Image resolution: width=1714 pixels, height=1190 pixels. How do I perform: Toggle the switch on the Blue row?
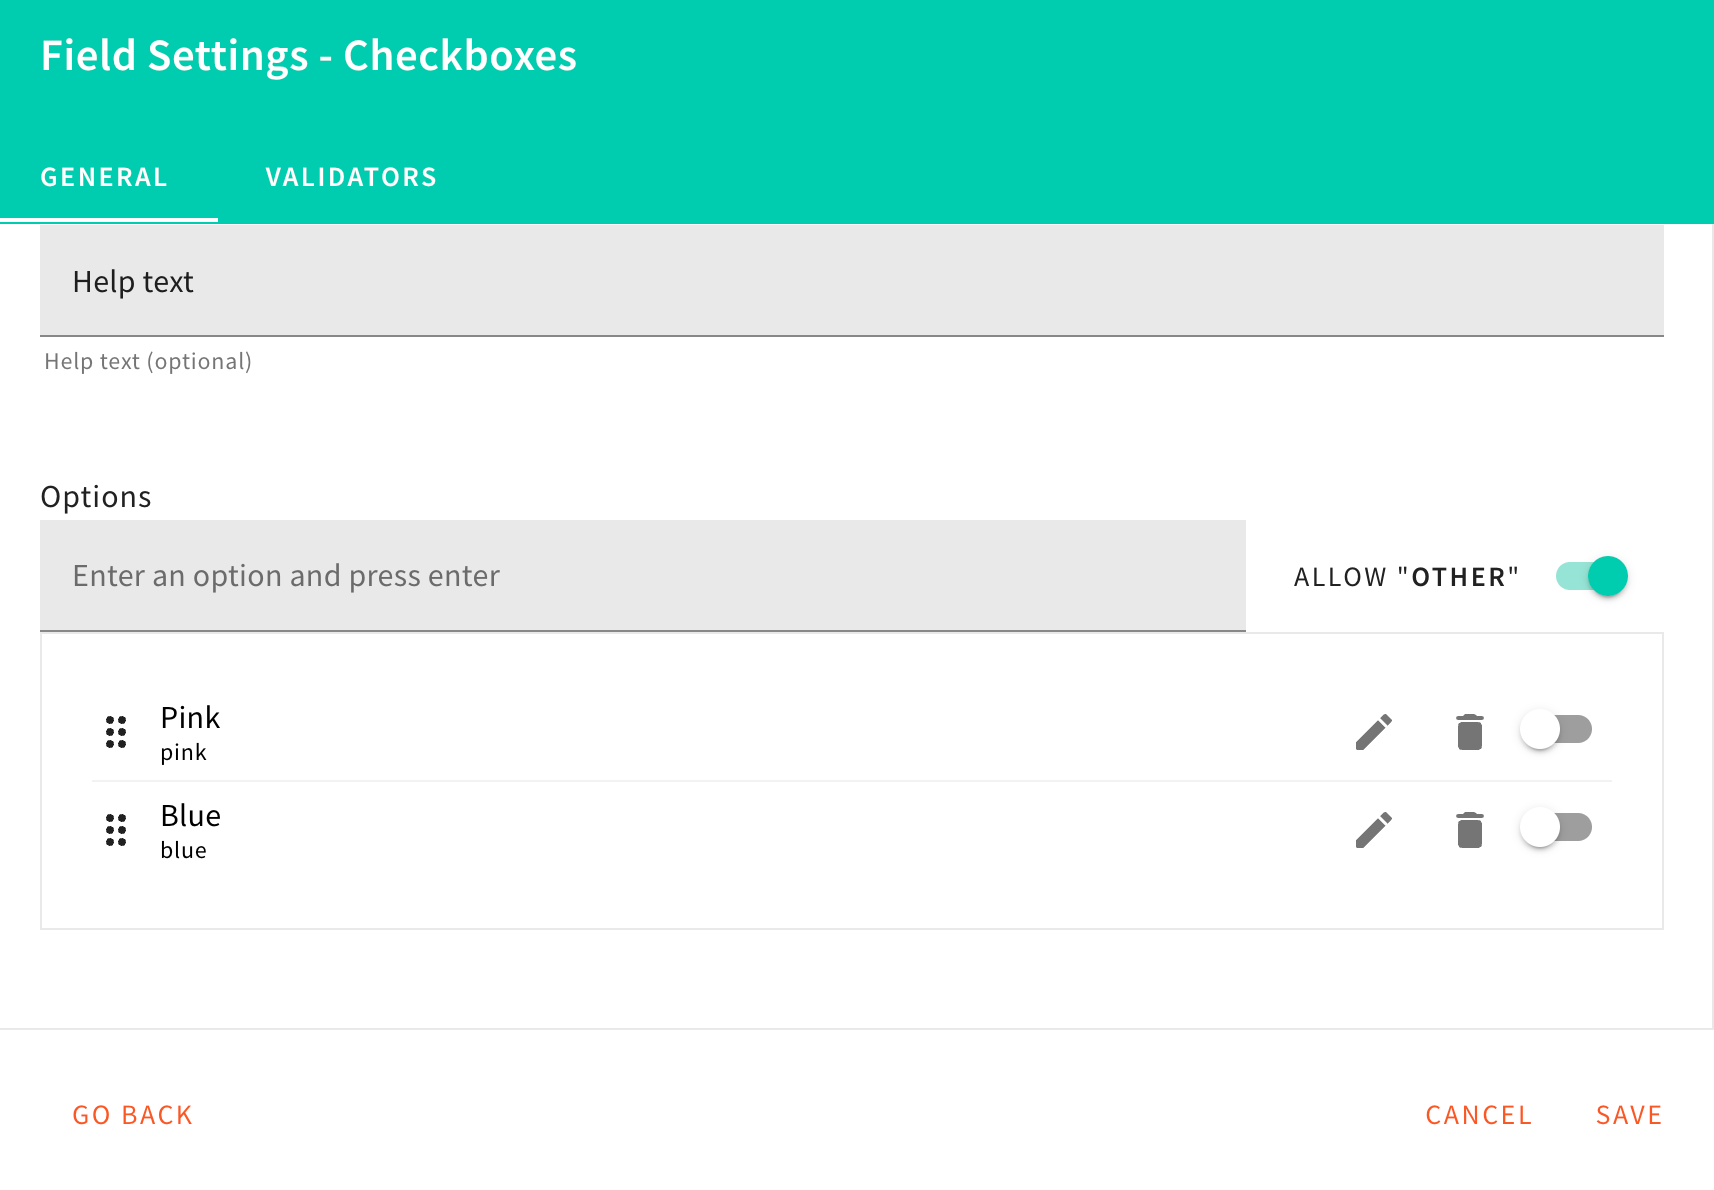[1555, 828]
